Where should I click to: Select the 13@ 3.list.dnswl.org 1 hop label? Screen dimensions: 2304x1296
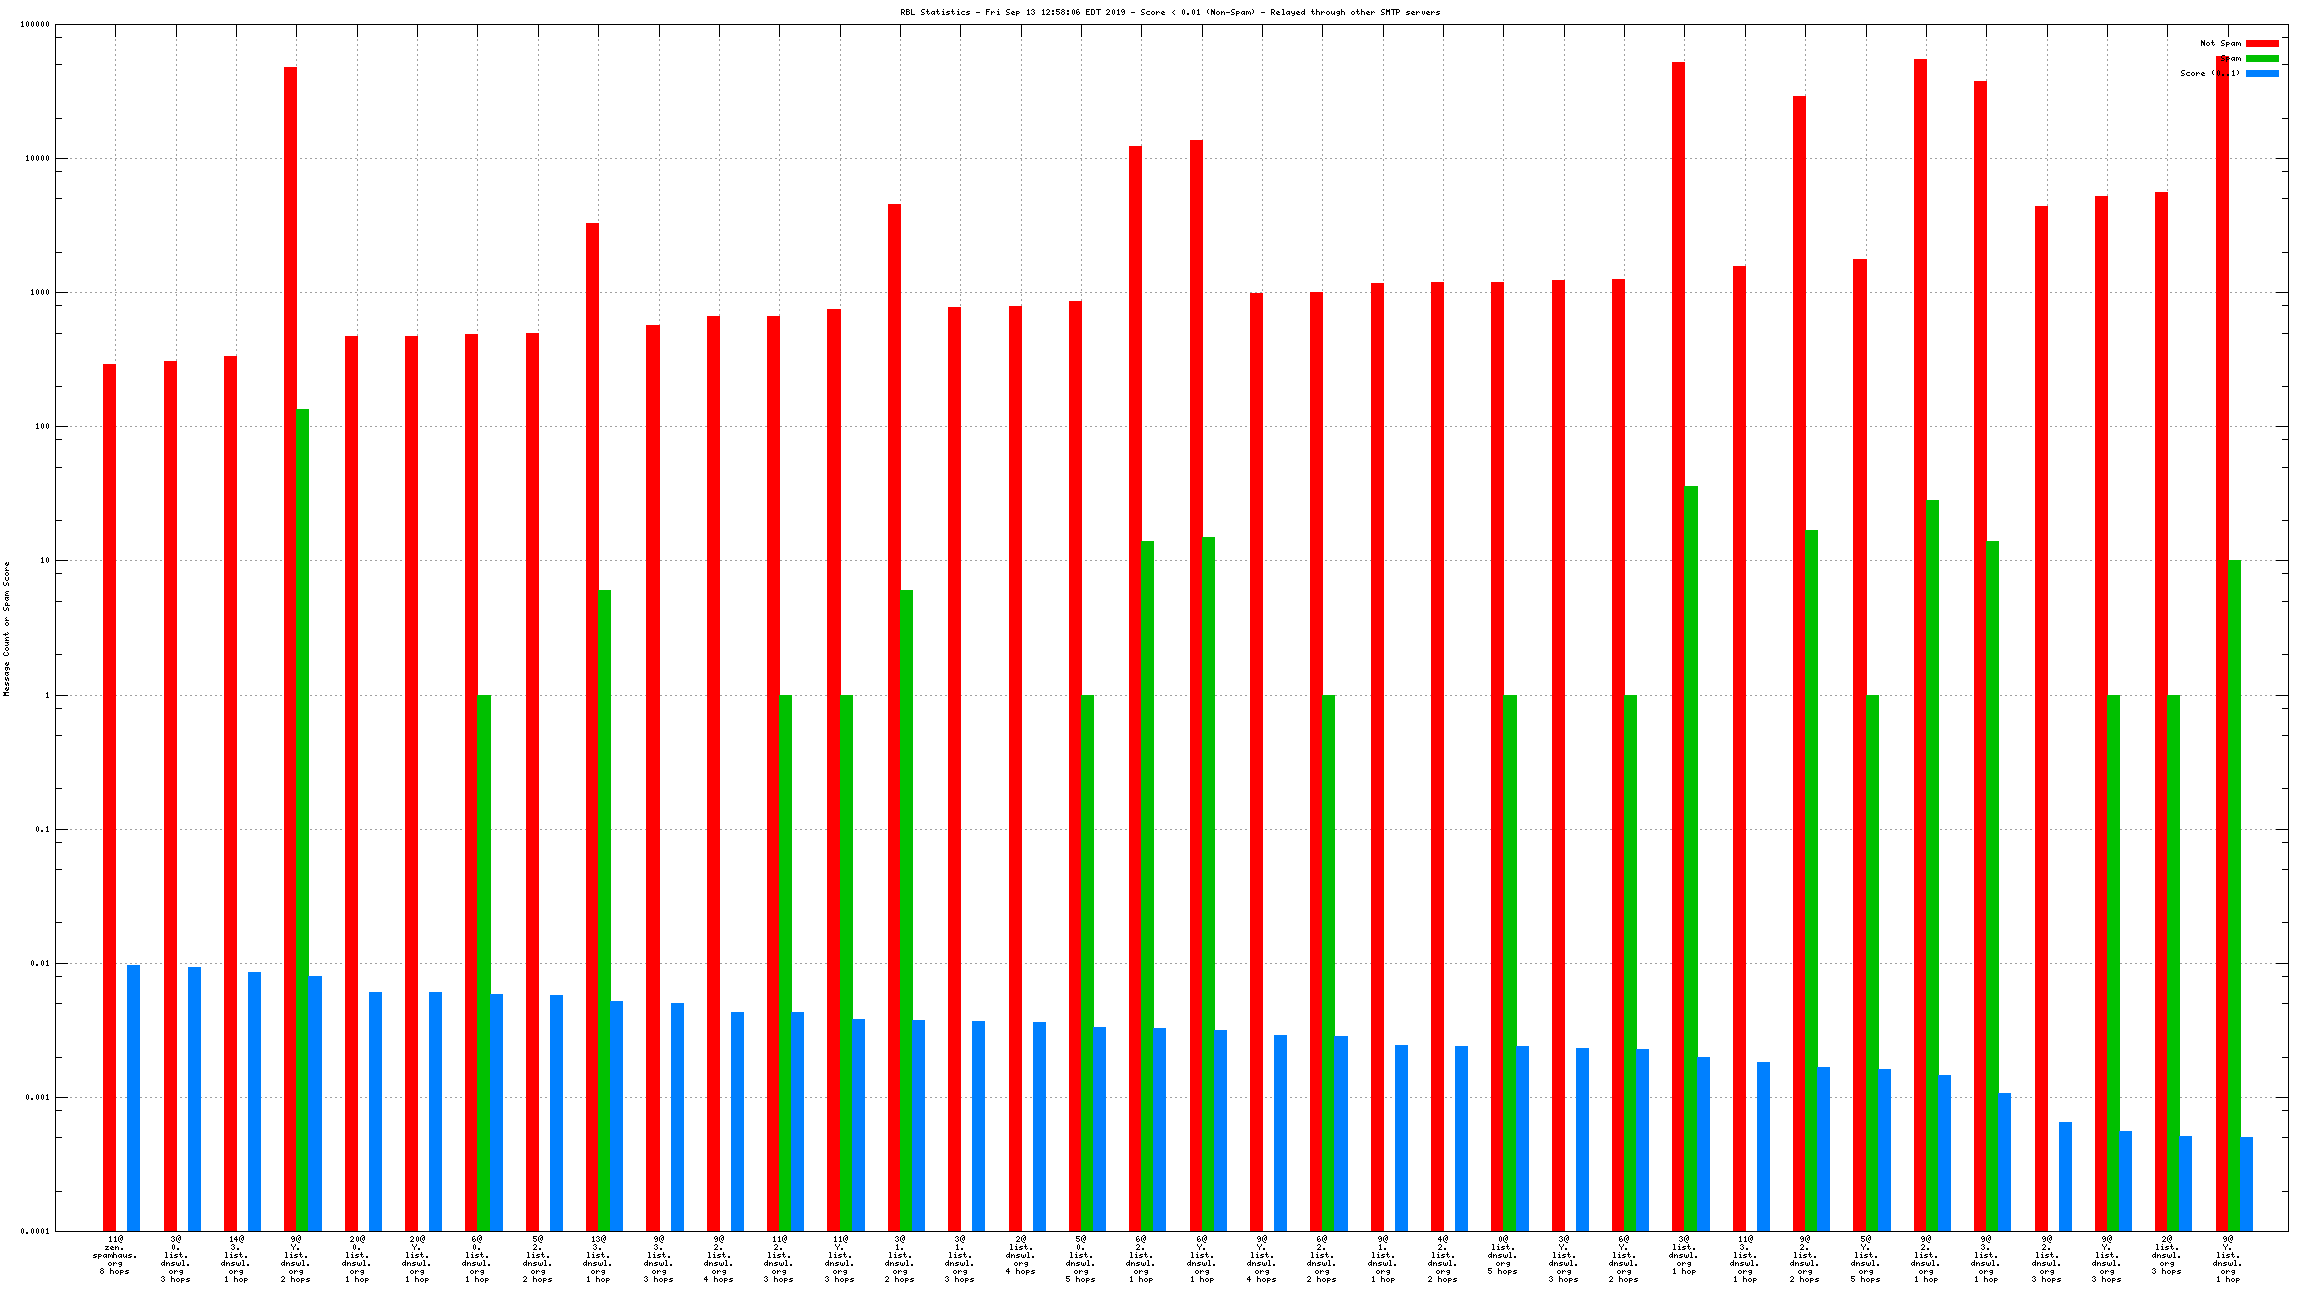(x=598, y=1259)
